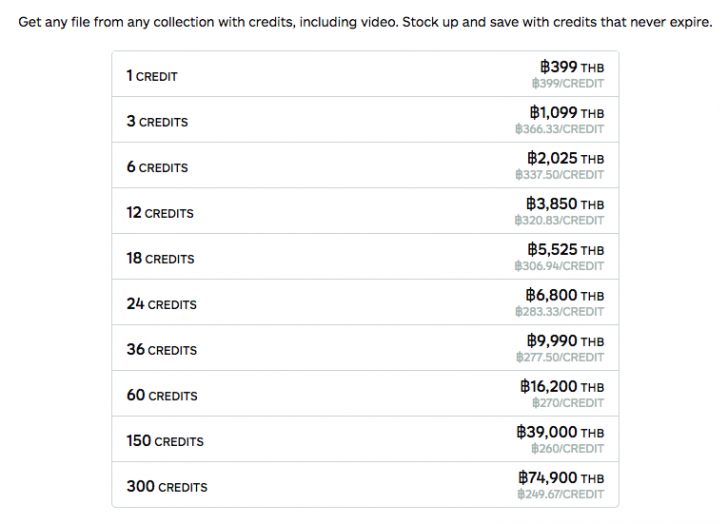Click the ฿1,099 THB price

tap(567, 113)
